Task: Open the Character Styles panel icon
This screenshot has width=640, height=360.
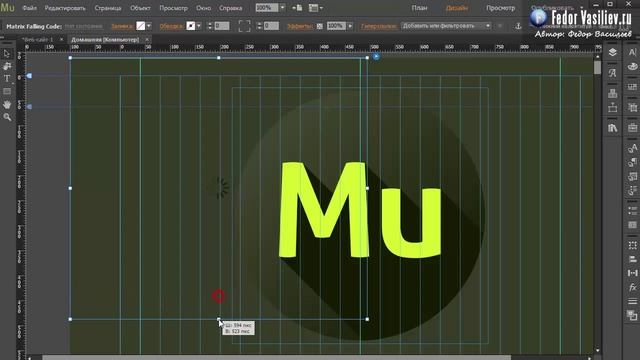Action: (632, 148)
